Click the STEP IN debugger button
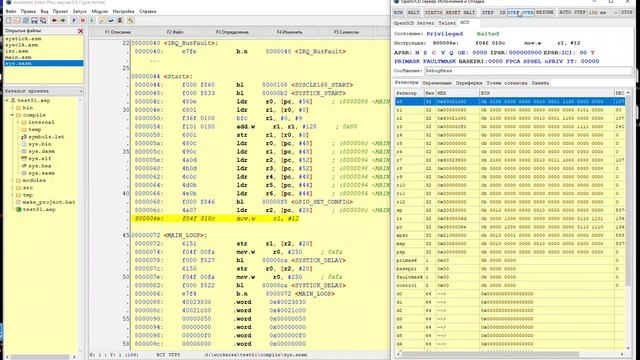Screen dimensions: 640x360 pos(493,13)
